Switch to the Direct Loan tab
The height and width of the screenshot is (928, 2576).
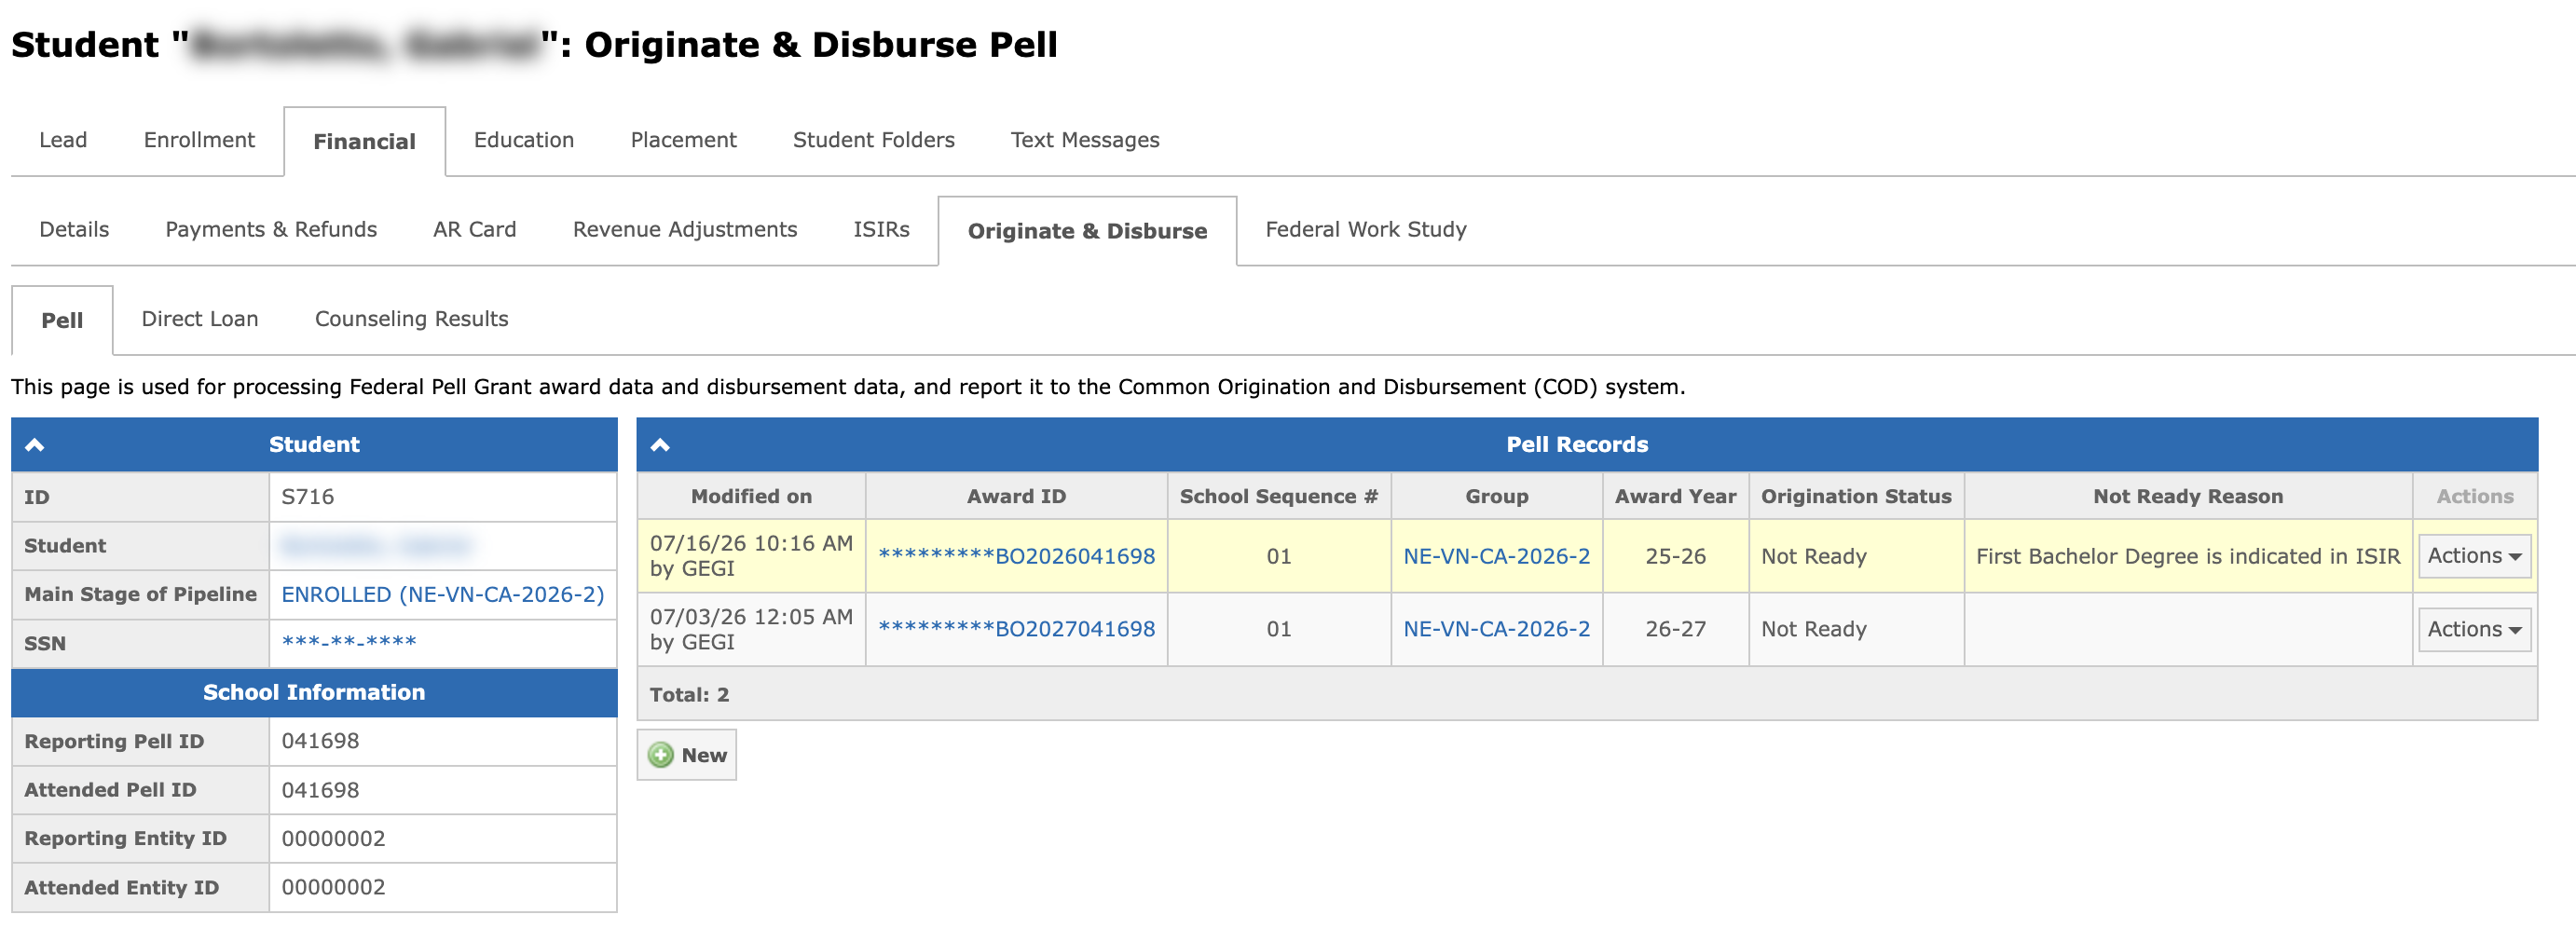(200, 319)
